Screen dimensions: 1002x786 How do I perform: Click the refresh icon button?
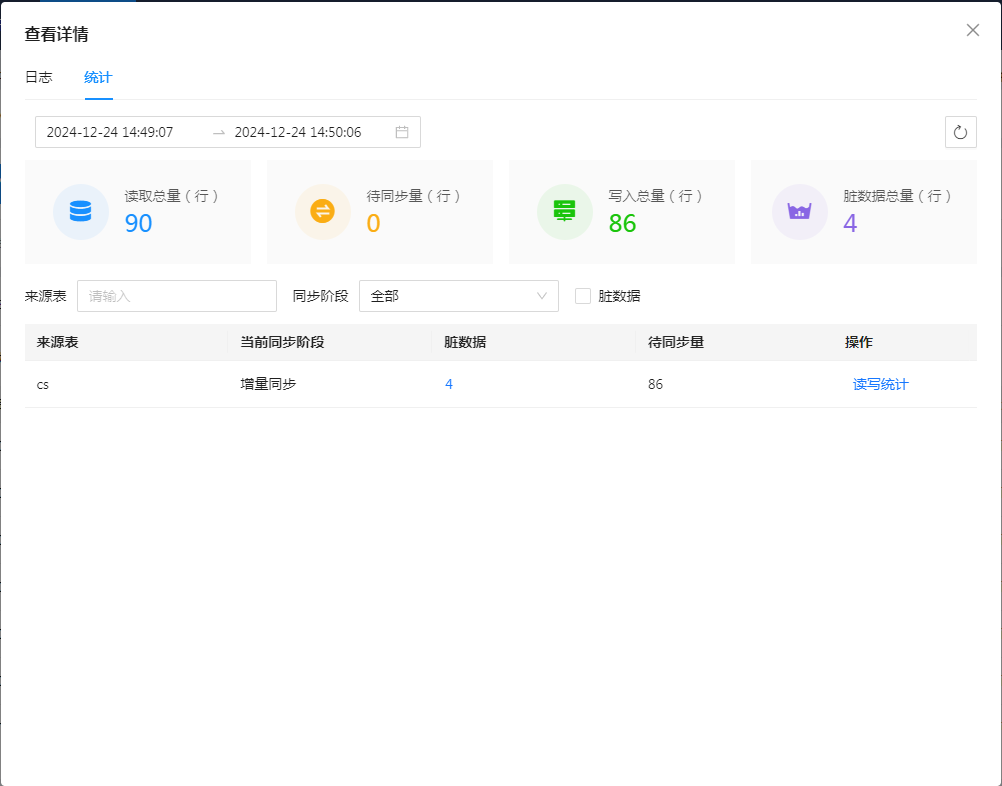coord(960,132)
